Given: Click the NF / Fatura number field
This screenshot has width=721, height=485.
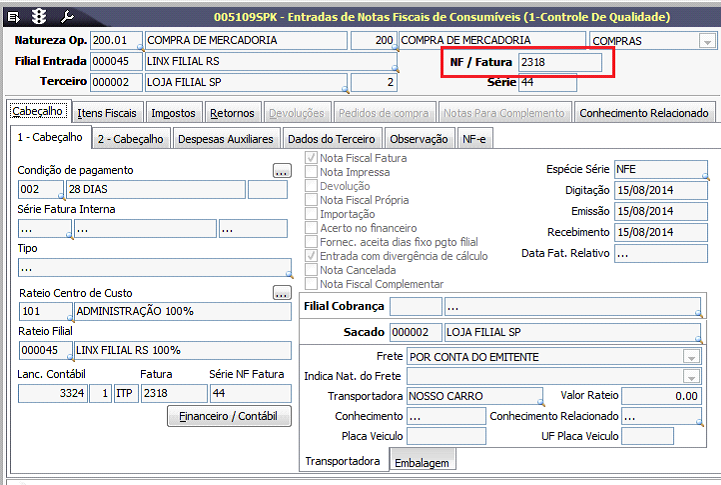Looking at the screenshot, I should 560,63.
